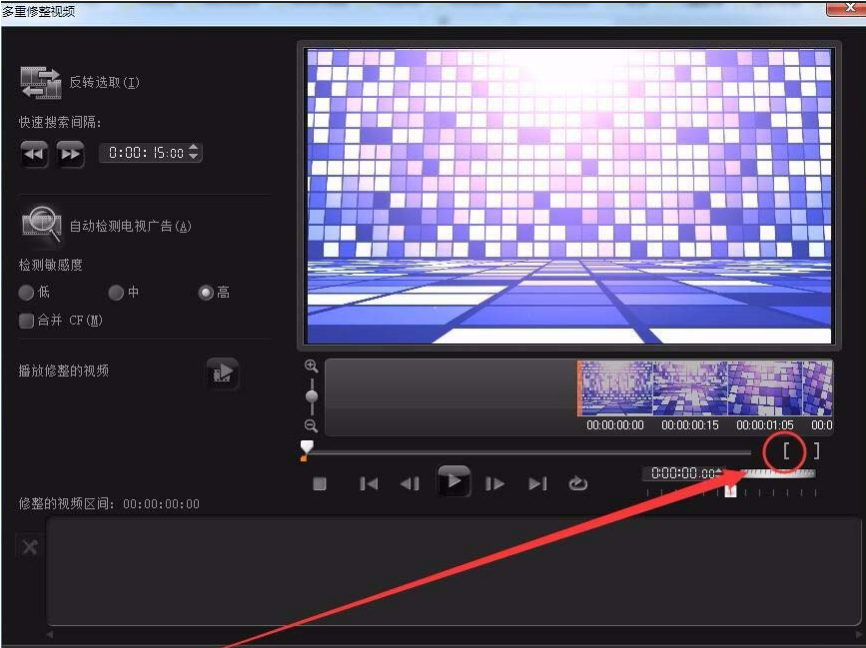Select the medium (中) detection sensitivity
Viewport: 866px width, 648px height.
pos(116,292)
